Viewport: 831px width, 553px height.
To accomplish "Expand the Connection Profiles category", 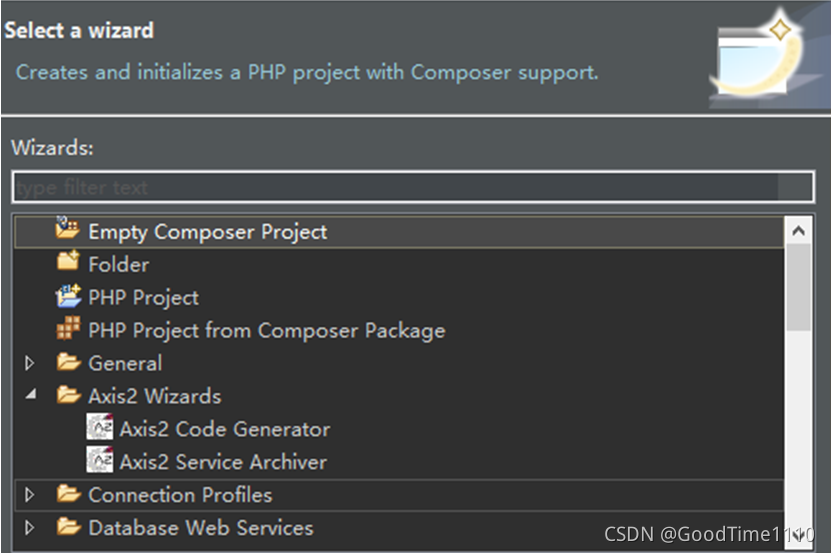I will tap(30, 495).
